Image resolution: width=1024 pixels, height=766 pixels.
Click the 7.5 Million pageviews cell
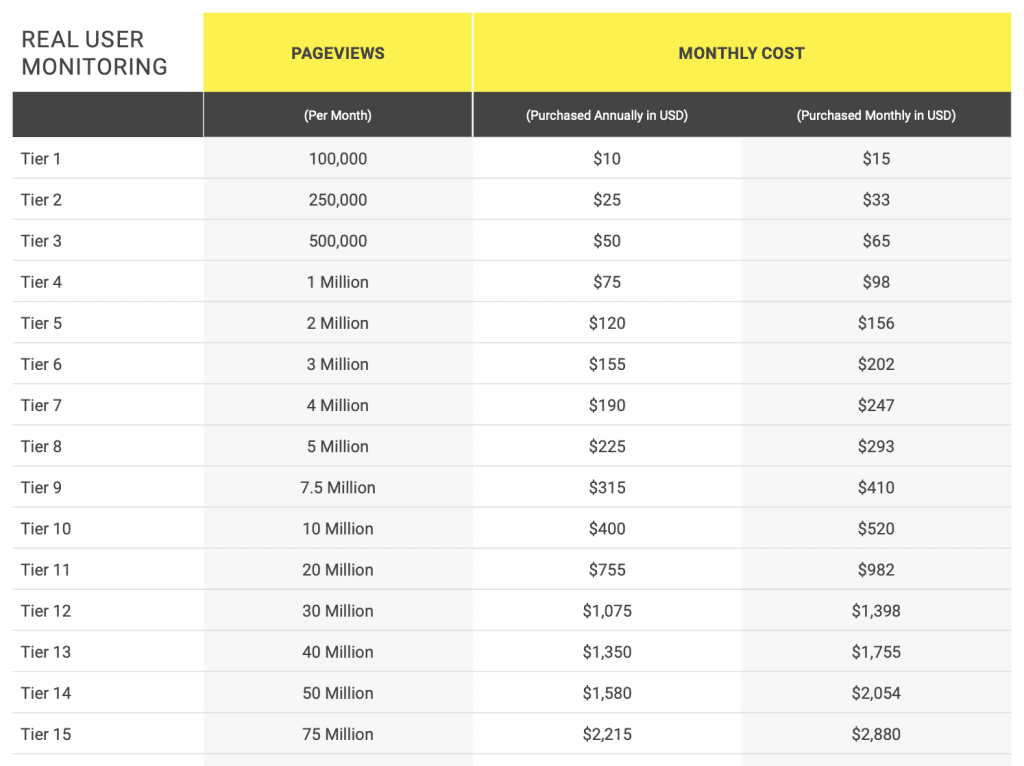click(x=338, y=487)
